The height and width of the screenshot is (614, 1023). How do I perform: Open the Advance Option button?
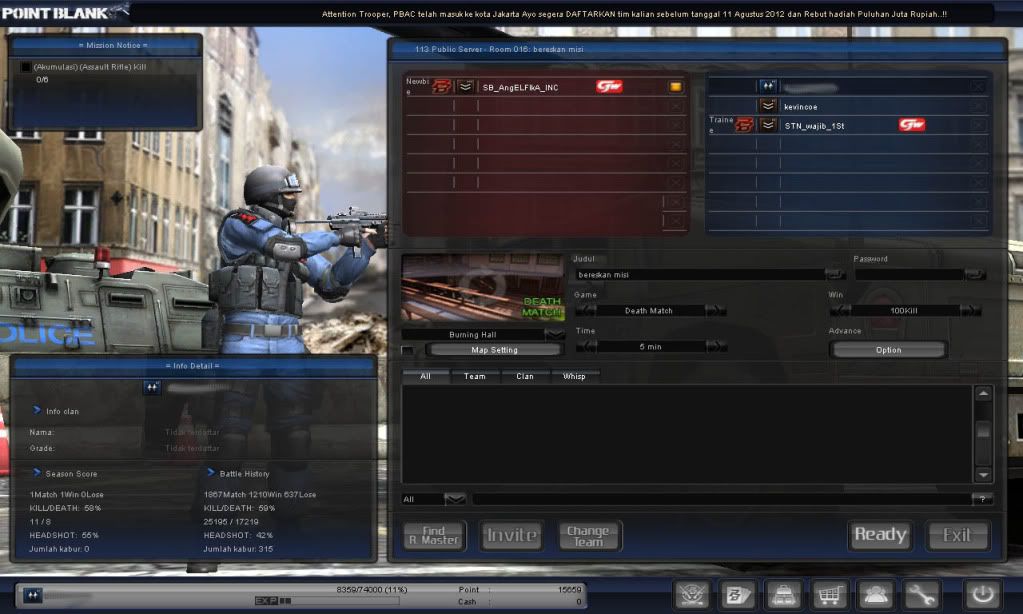tap(888, 350)
